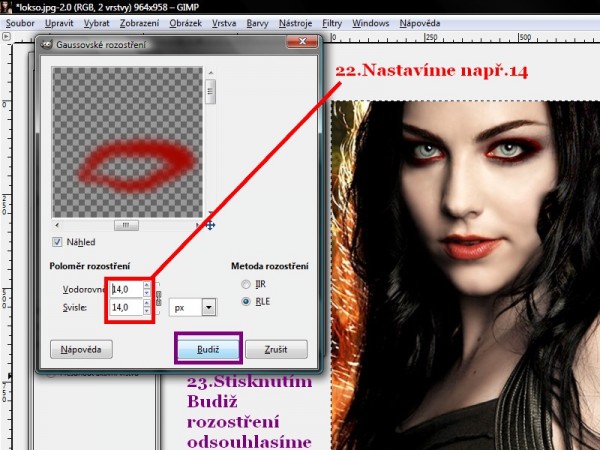The height and width of the screenshot is (450, 600).
Task: Click the ruler corner menu arrow button
Action: 6,37
